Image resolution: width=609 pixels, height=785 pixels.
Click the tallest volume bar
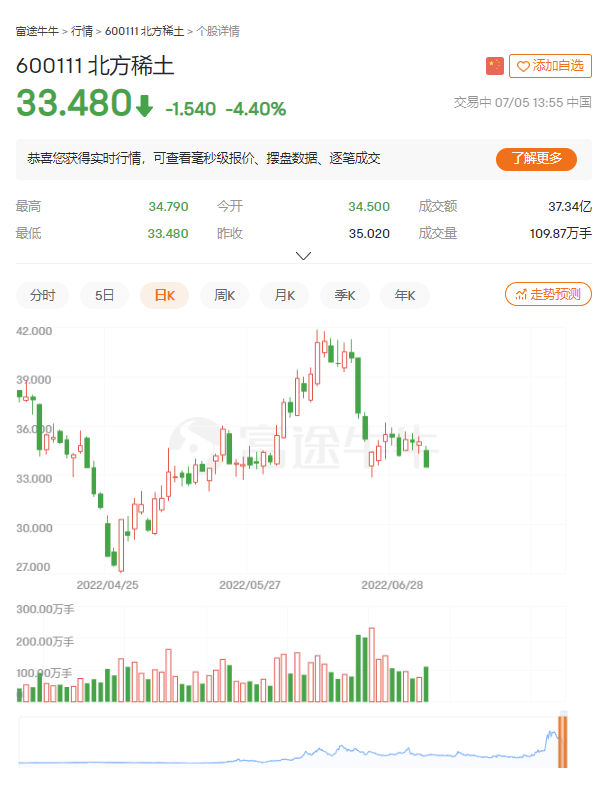click(x=371, y=665)
